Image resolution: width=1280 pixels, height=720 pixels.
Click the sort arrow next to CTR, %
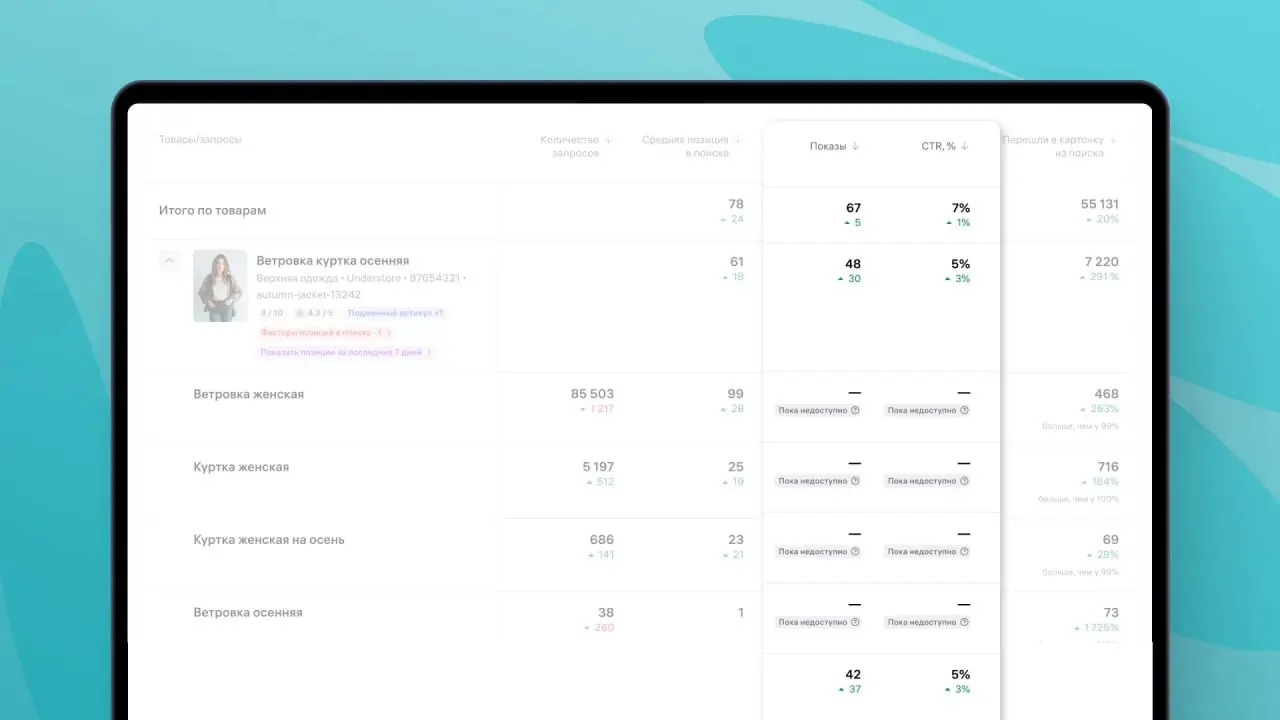964,146
